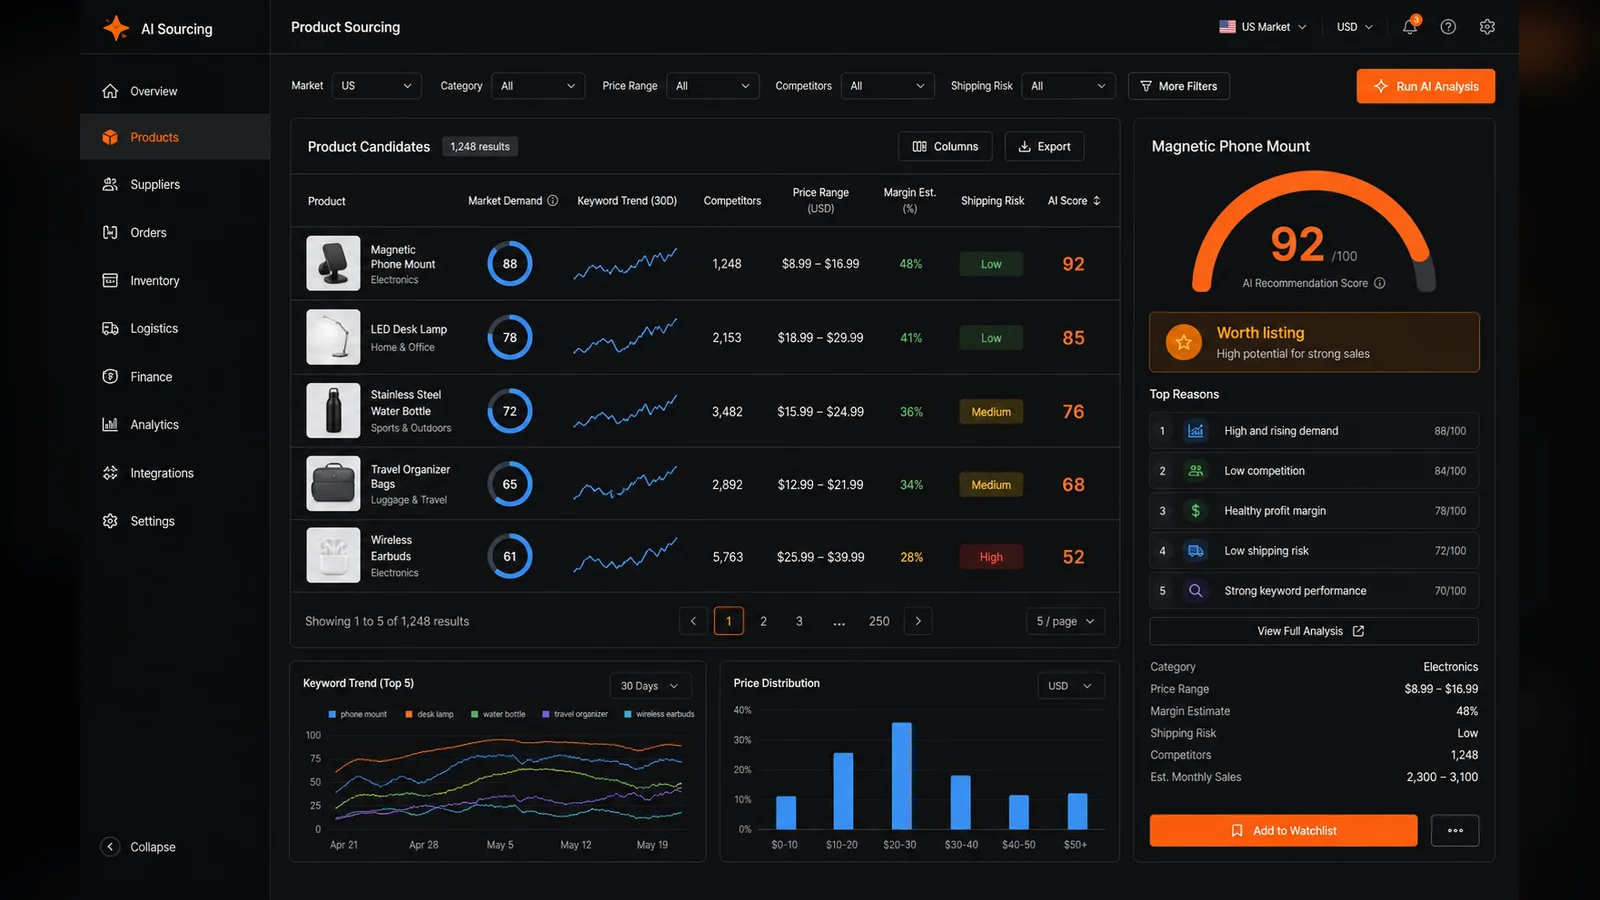The width and height of the screenshot is (1600, 900).
Task: Click the More Filters button
Action: coord(1179,86)
